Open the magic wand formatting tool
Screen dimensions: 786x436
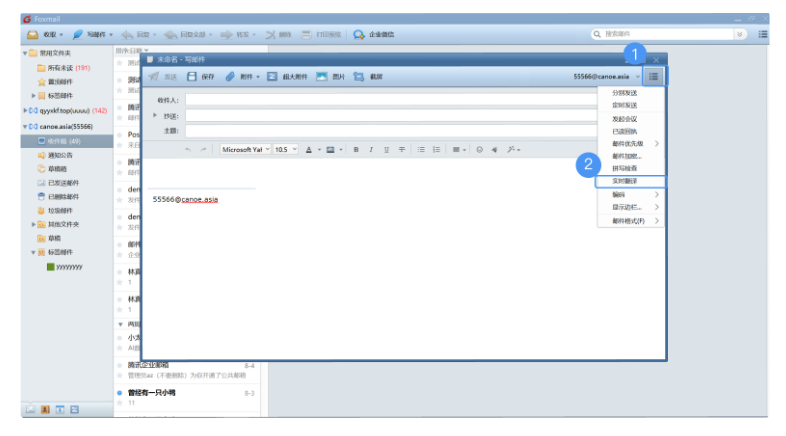click(511, 149)
